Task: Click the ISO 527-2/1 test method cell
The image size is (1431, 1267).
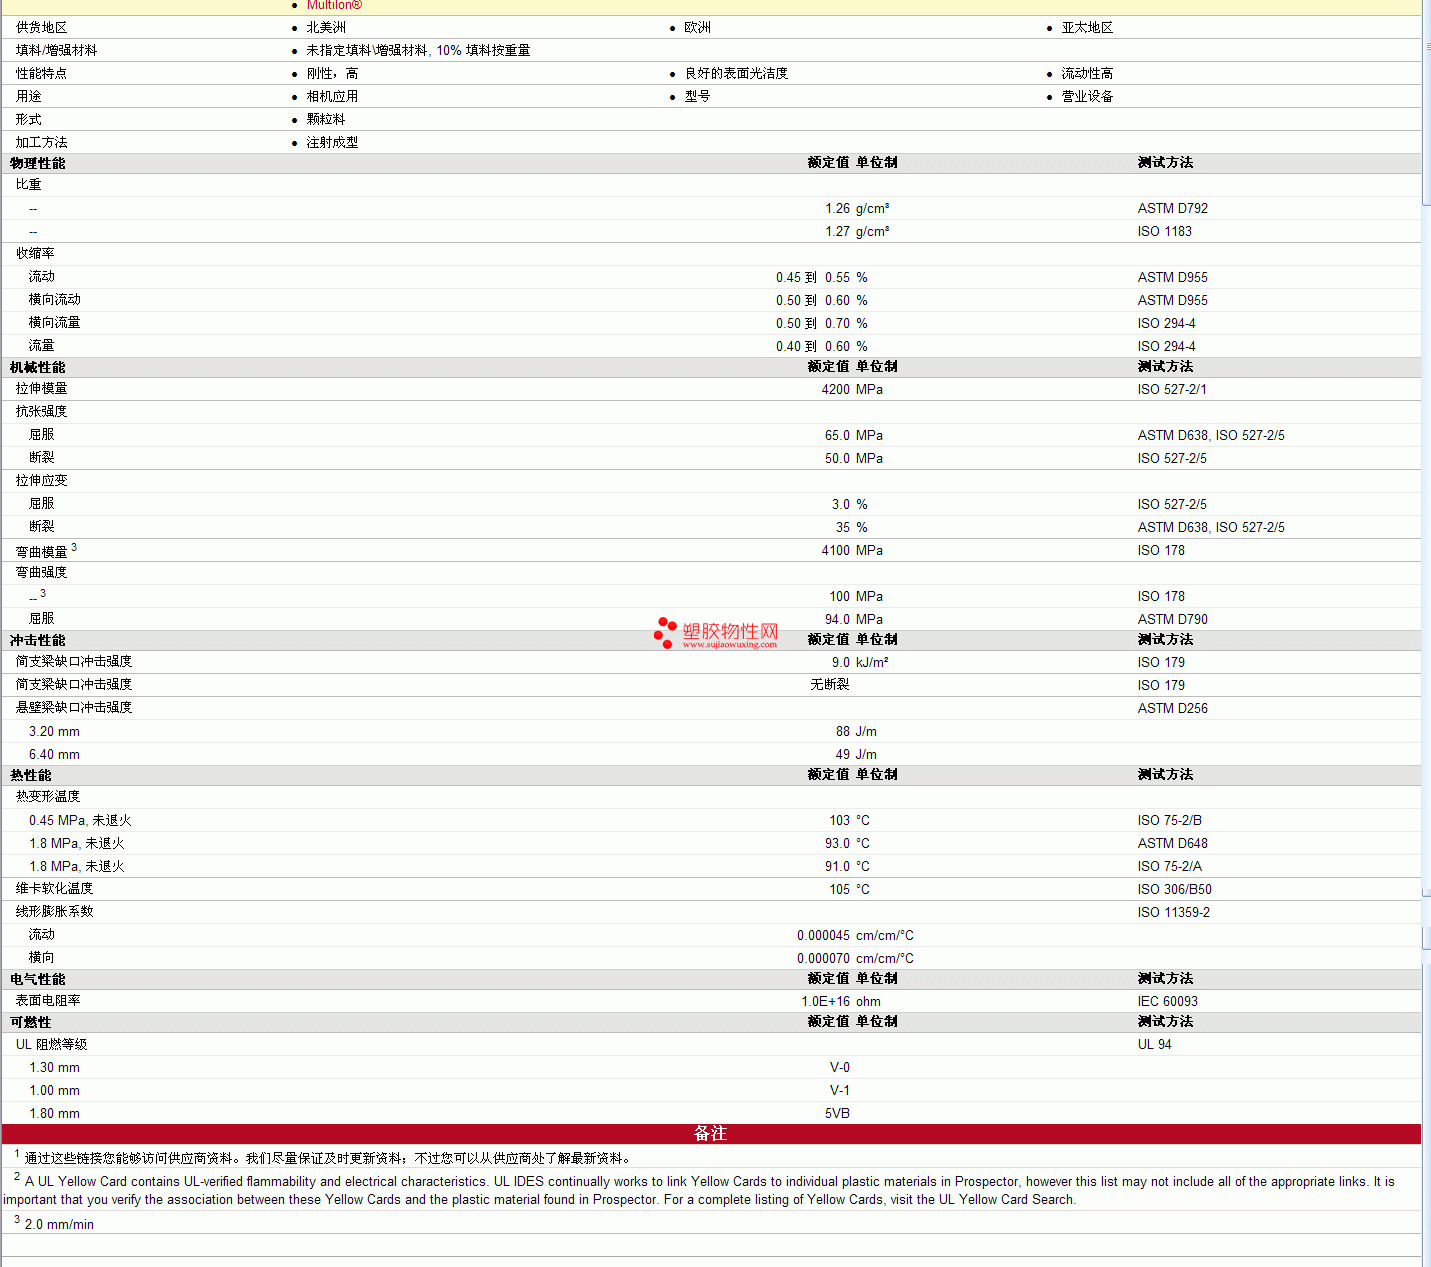Action: point(1171,390)
